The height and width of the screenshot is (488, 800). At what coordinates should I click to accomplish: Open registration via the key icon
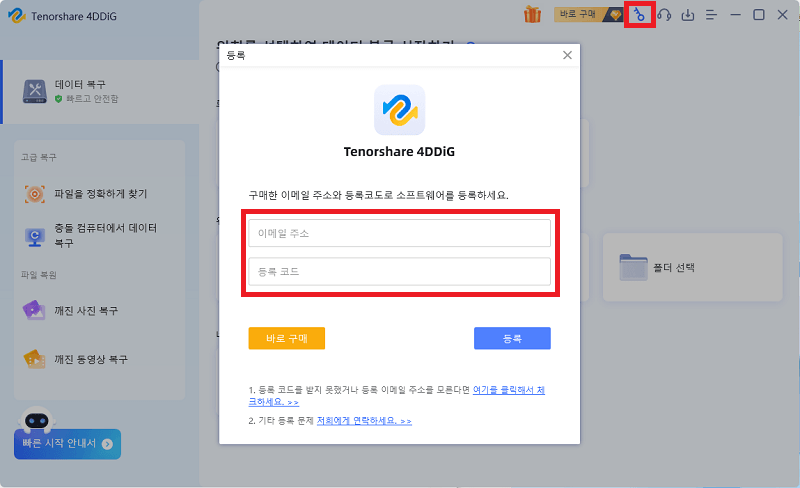tap(639, 14)
